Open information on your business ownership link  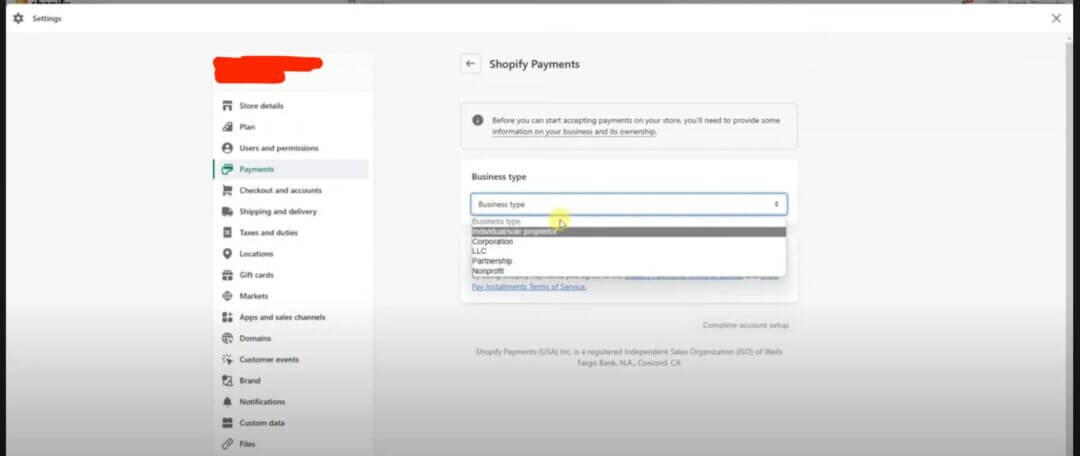pos(574,132)
